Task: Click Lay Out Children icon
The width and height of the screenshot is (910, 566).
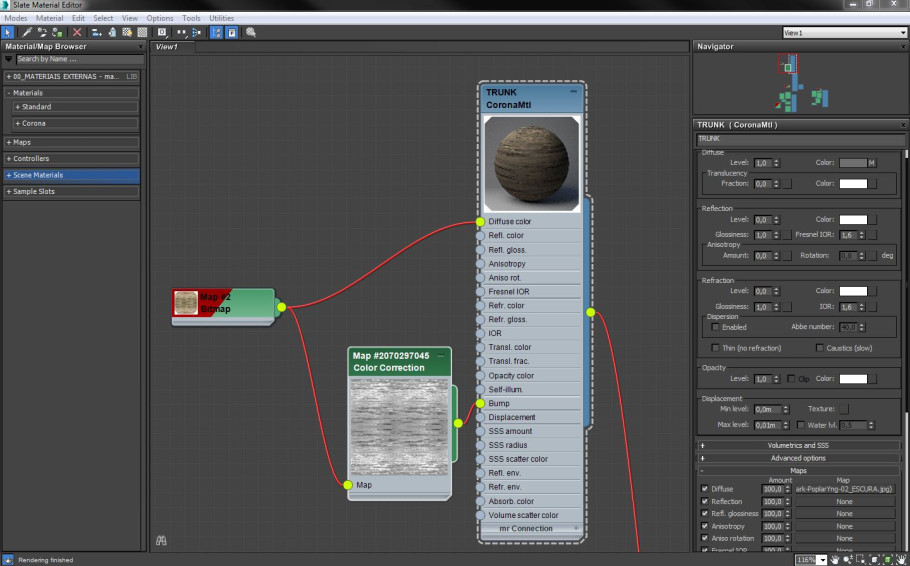Action: pyautogui.click(x=197, y=33)
